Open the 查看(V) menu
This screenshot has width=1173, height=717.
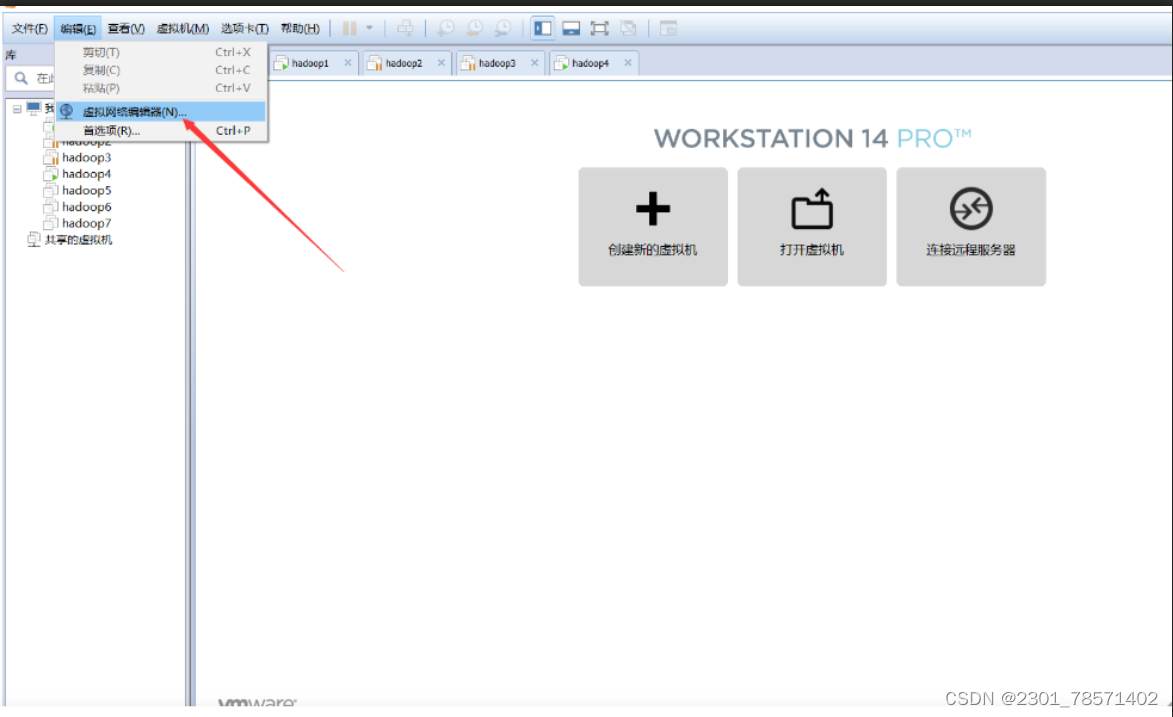point(126,28)
